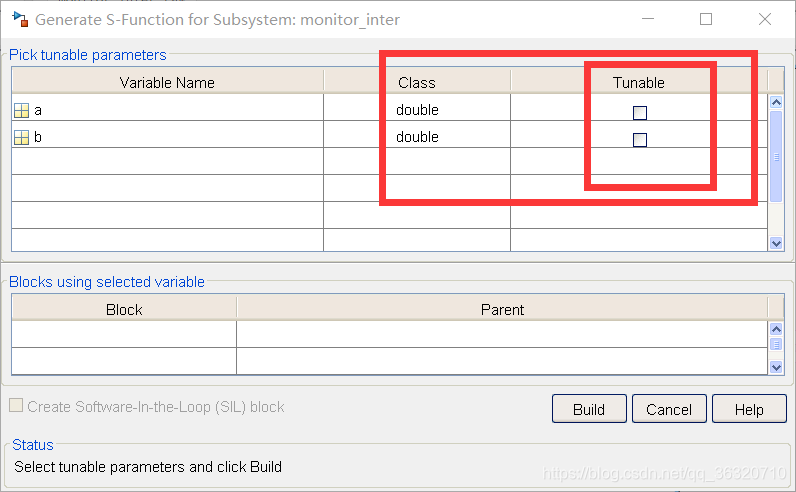
Task: Click the Block column header
Action: click(x=124, y=309)
